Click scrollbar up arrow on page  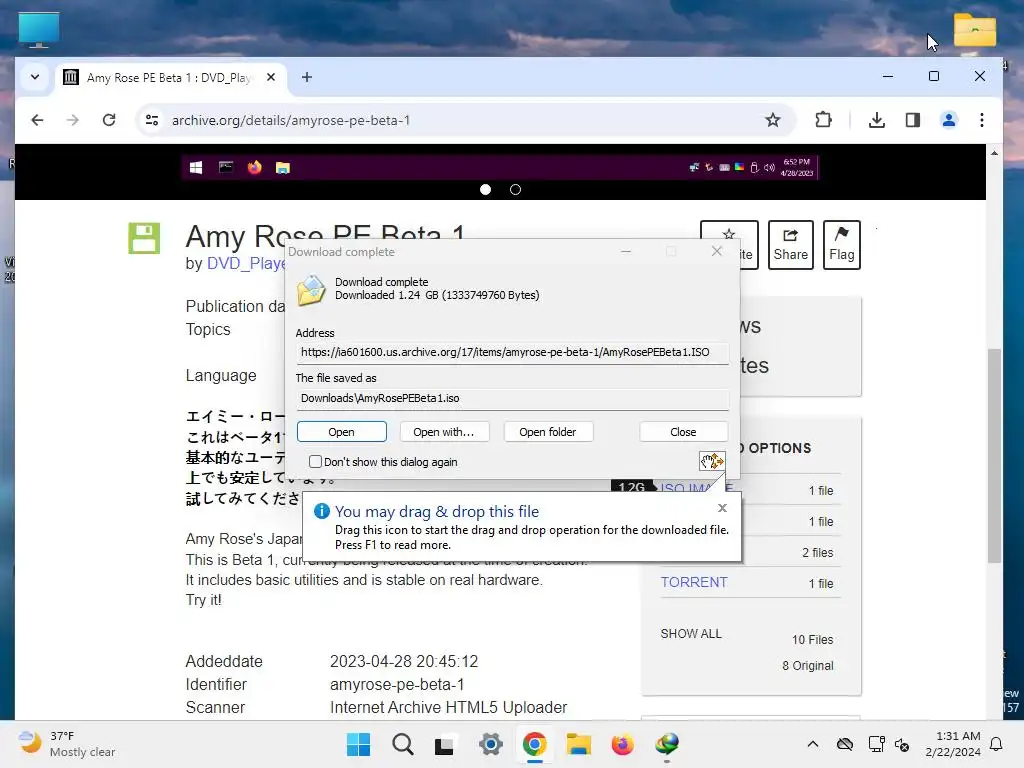[994, 153]
